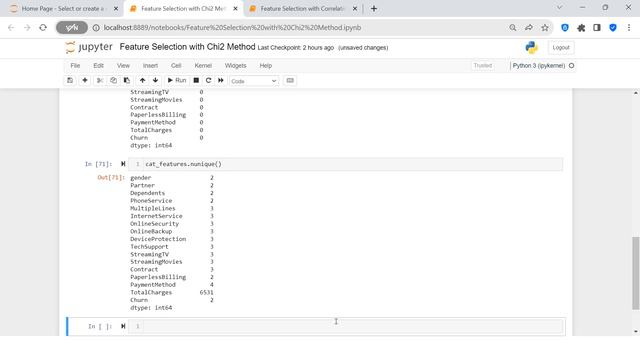Click TotalCharges value 6531 in output
Image resolution: width=640 pixels, height=360 pixels.
click(x=207, y=293)
